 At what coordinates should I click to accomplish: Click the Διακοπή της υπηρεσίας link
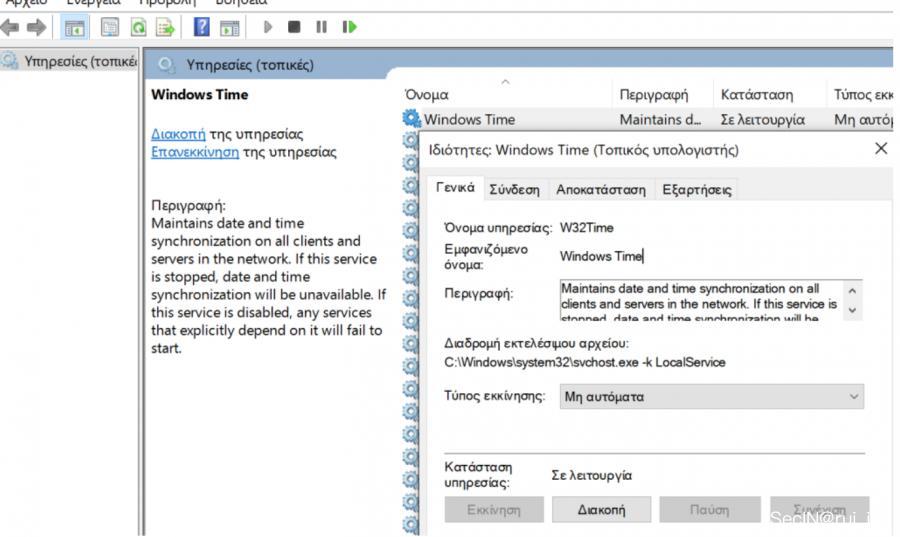[178, 134]
